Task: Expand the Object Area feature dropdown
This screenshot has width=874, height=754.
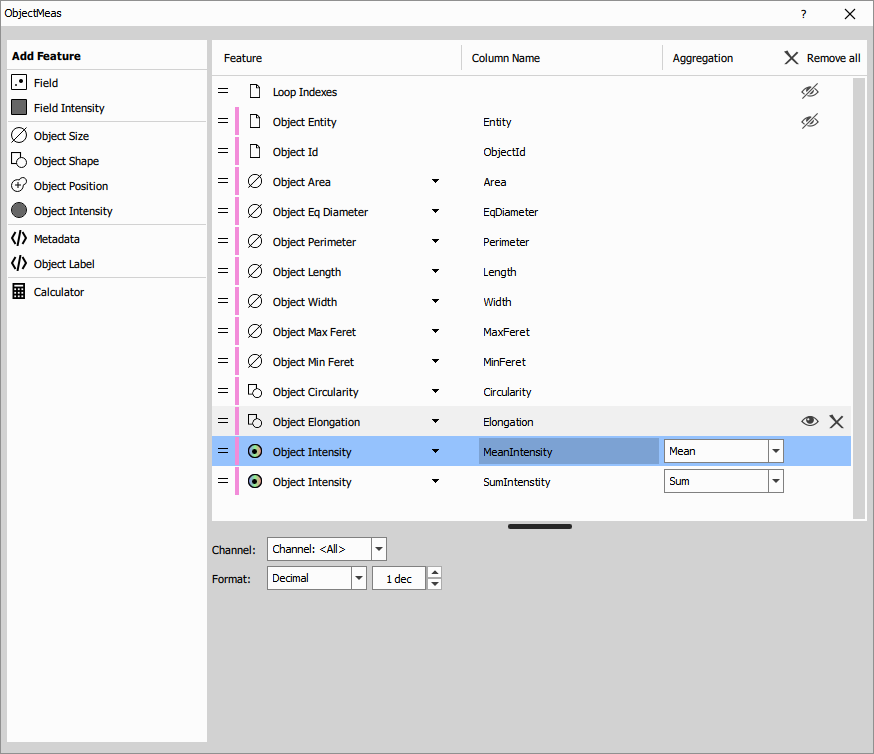Action: [435, 181]
